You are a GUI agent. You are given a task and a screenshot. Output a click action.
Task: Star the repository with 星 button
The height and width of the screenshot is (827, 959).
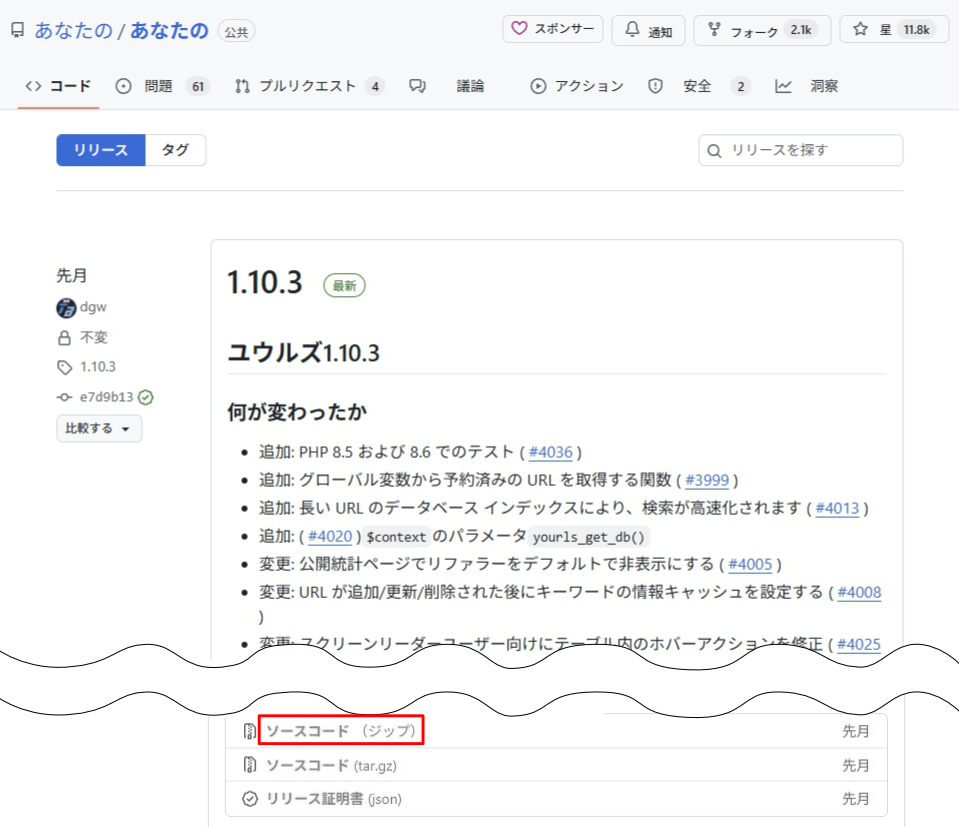pos(893,30)
